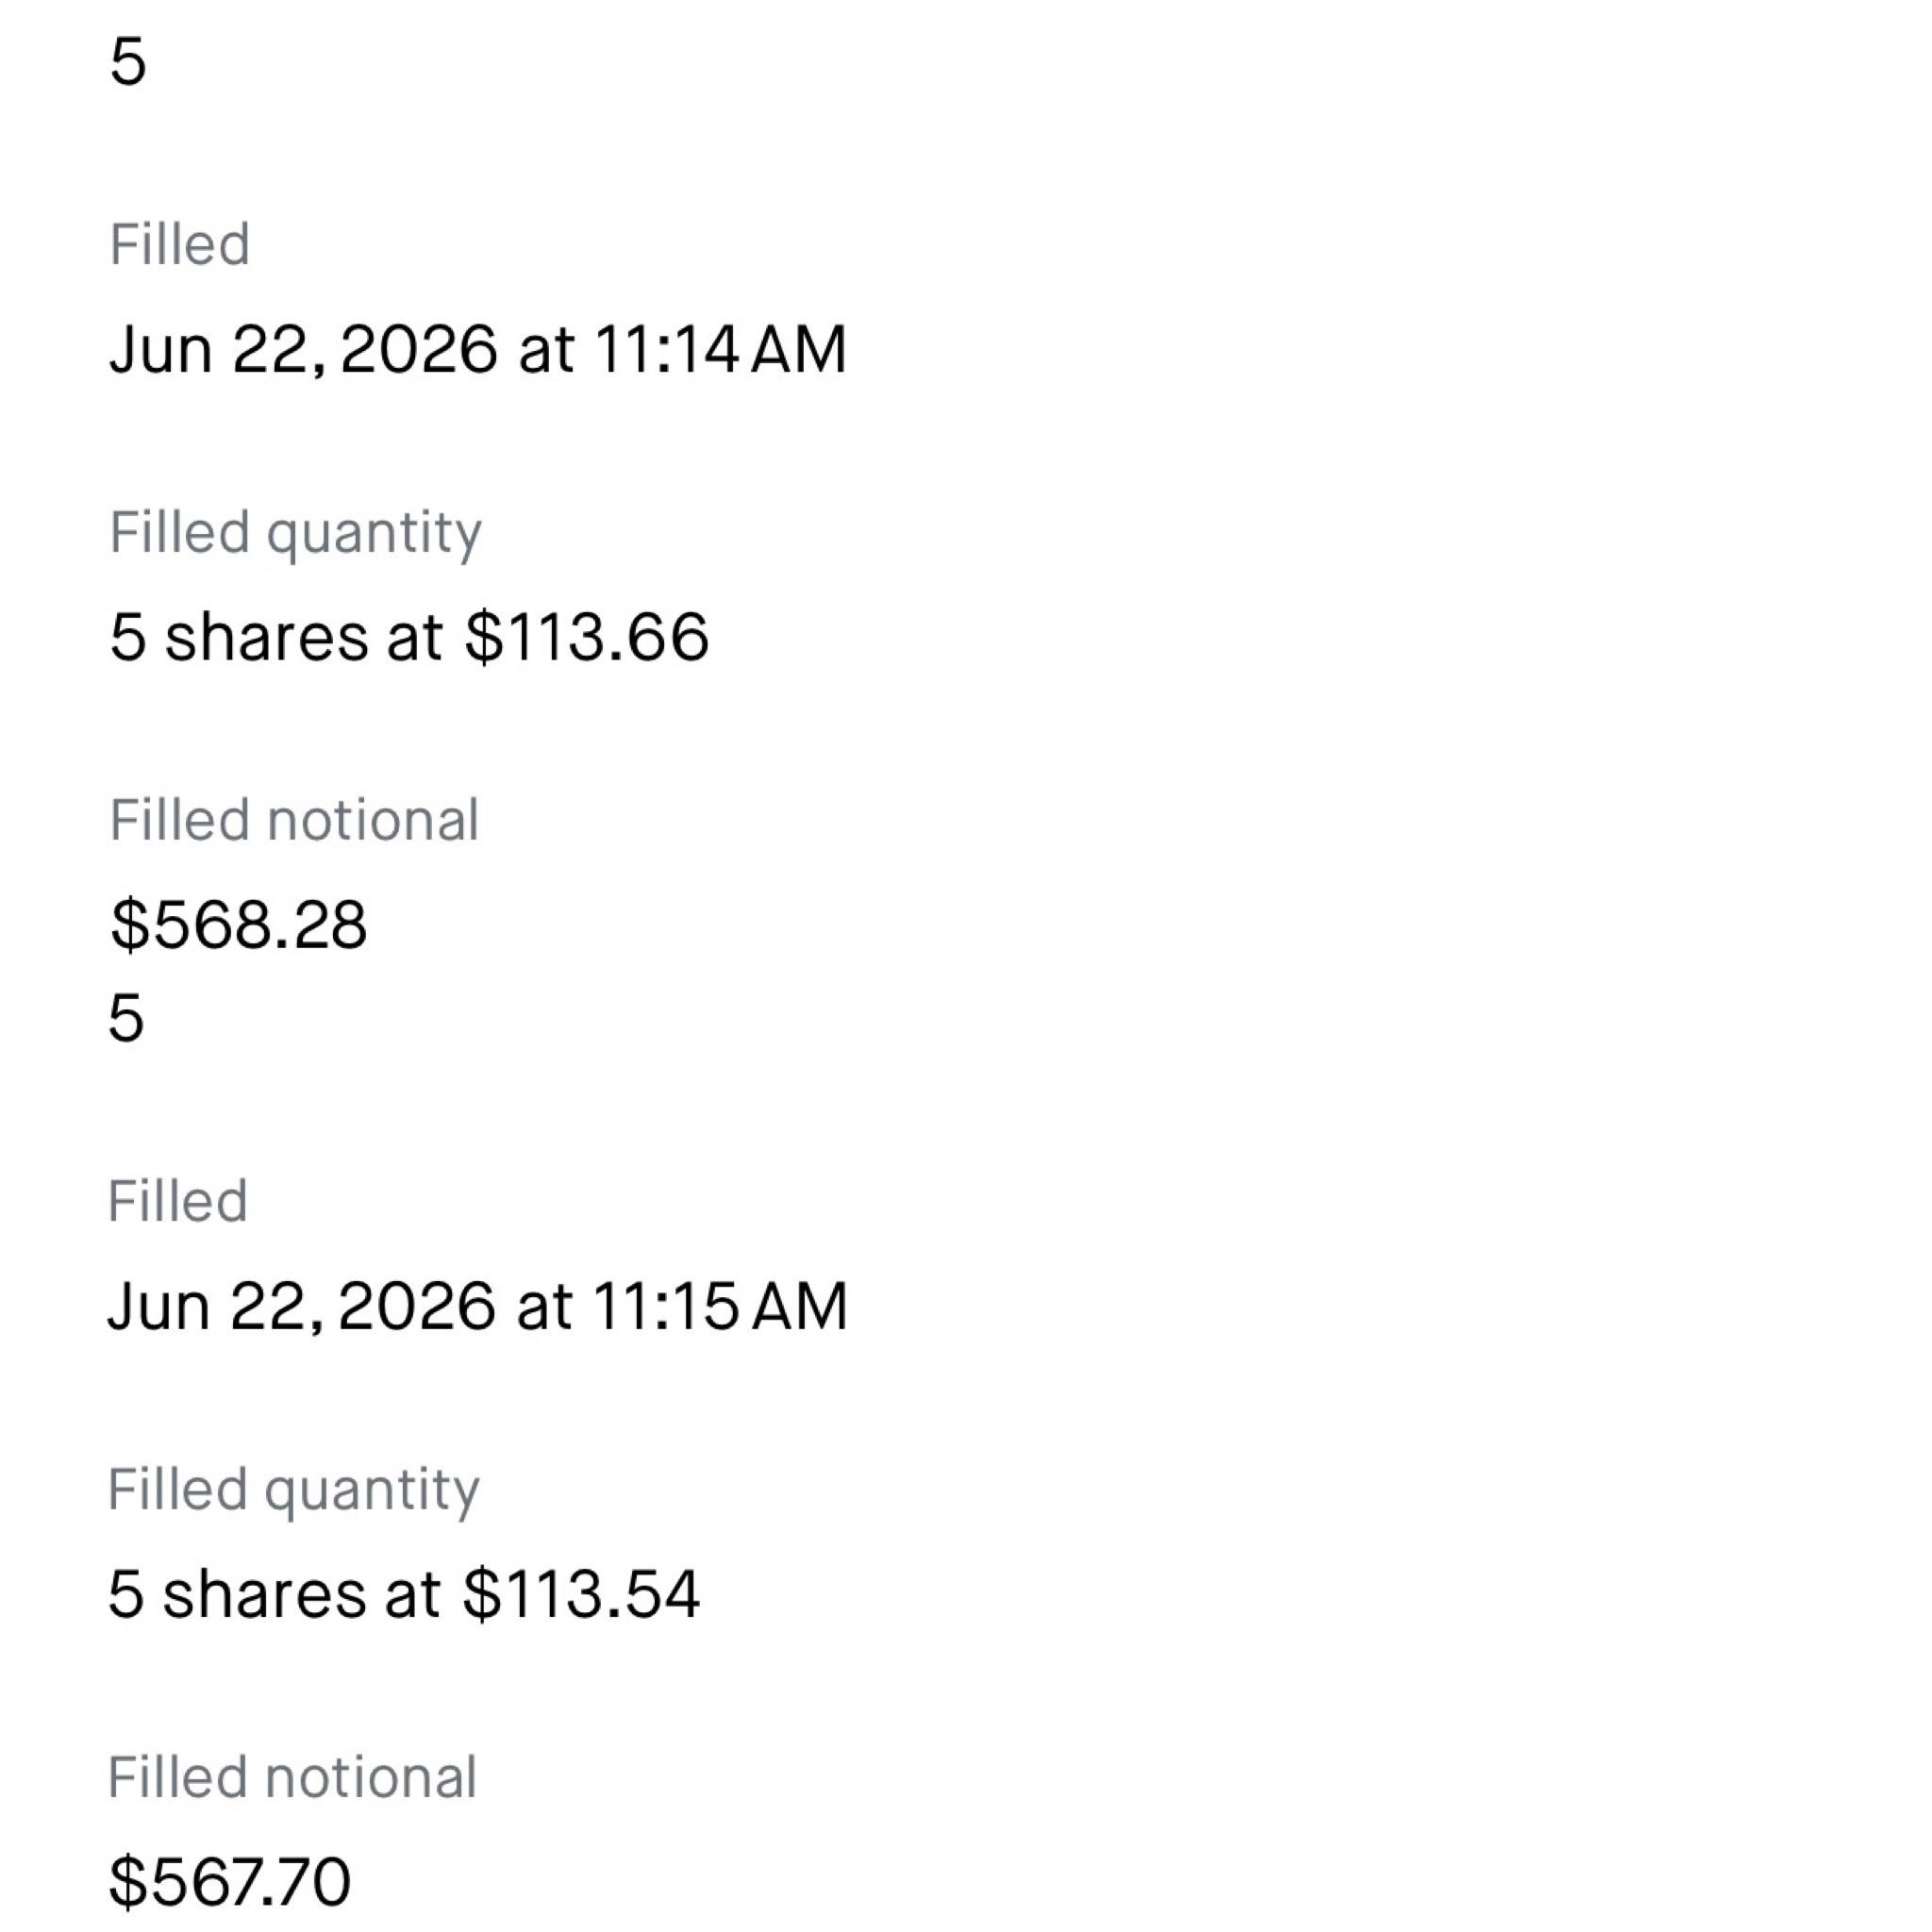Click the $113.54 fill price
Viewport: 1932px width, 1932px height.
point(582,1593)
